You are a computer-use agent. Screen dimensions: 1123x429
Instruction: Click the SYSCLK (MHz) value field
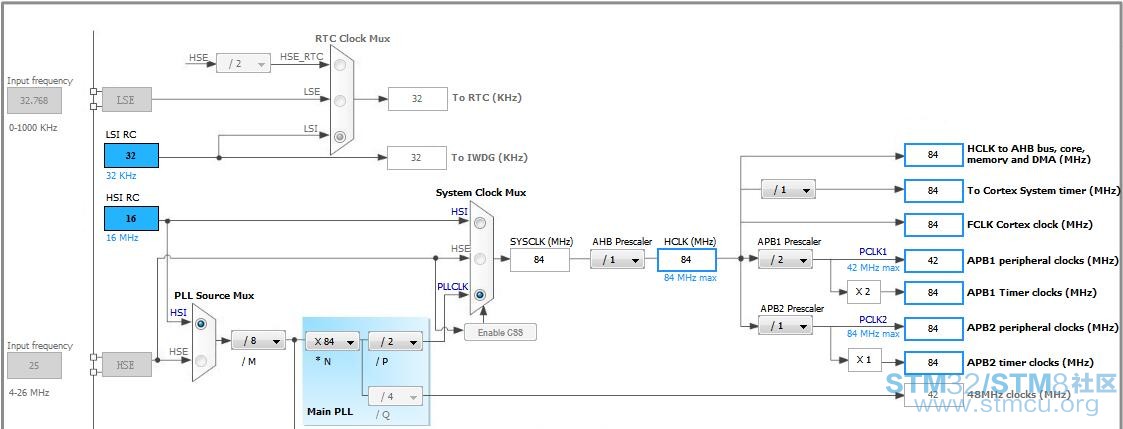[x=540, y=260]
